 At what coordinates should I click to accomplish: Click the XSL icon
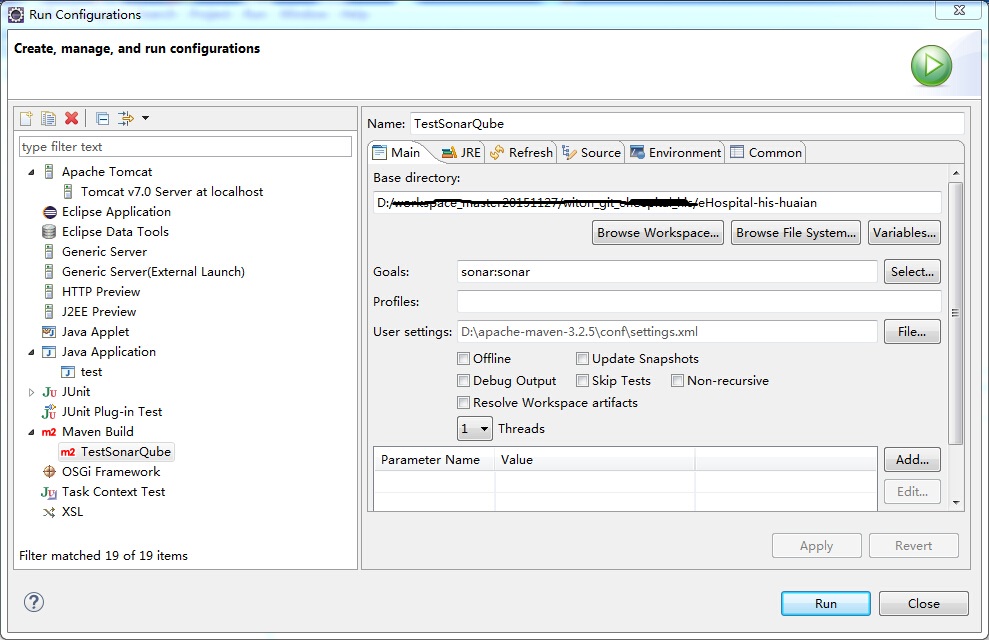click(49, 512)
